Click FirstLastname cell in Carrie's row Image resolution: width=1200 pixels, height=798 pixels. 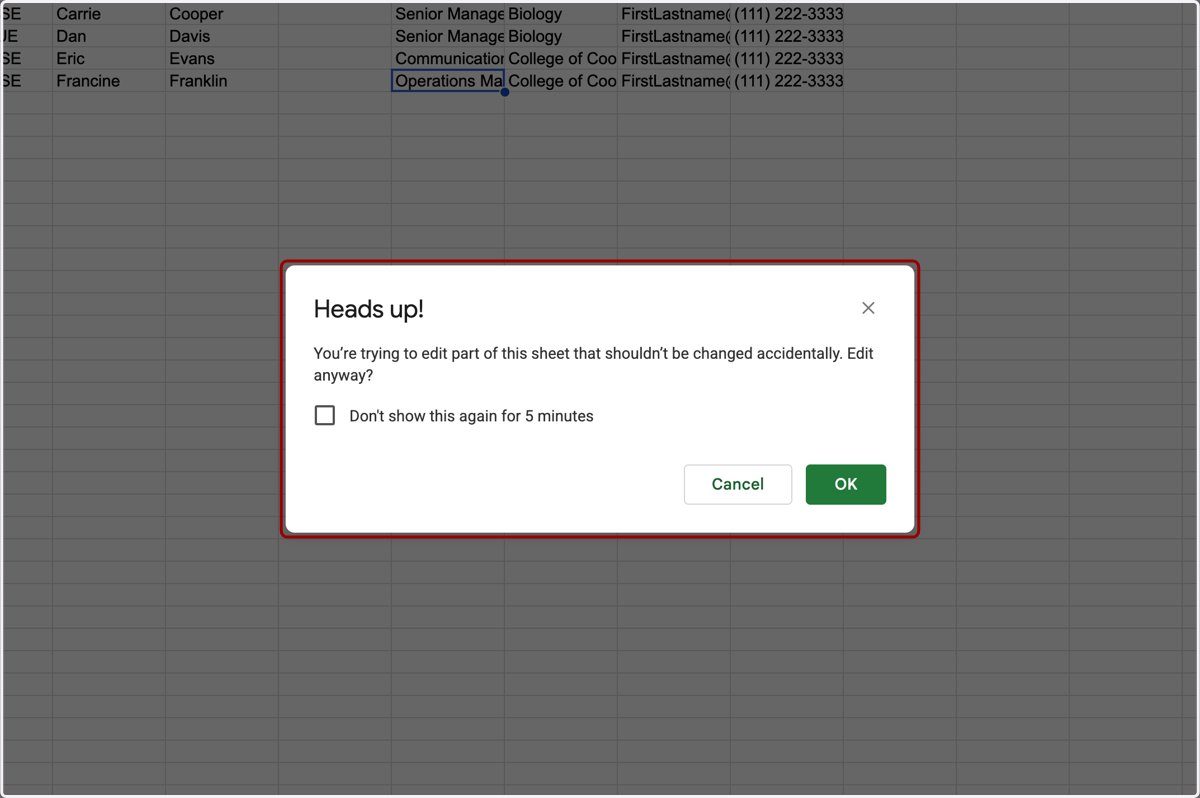point(674,14)
